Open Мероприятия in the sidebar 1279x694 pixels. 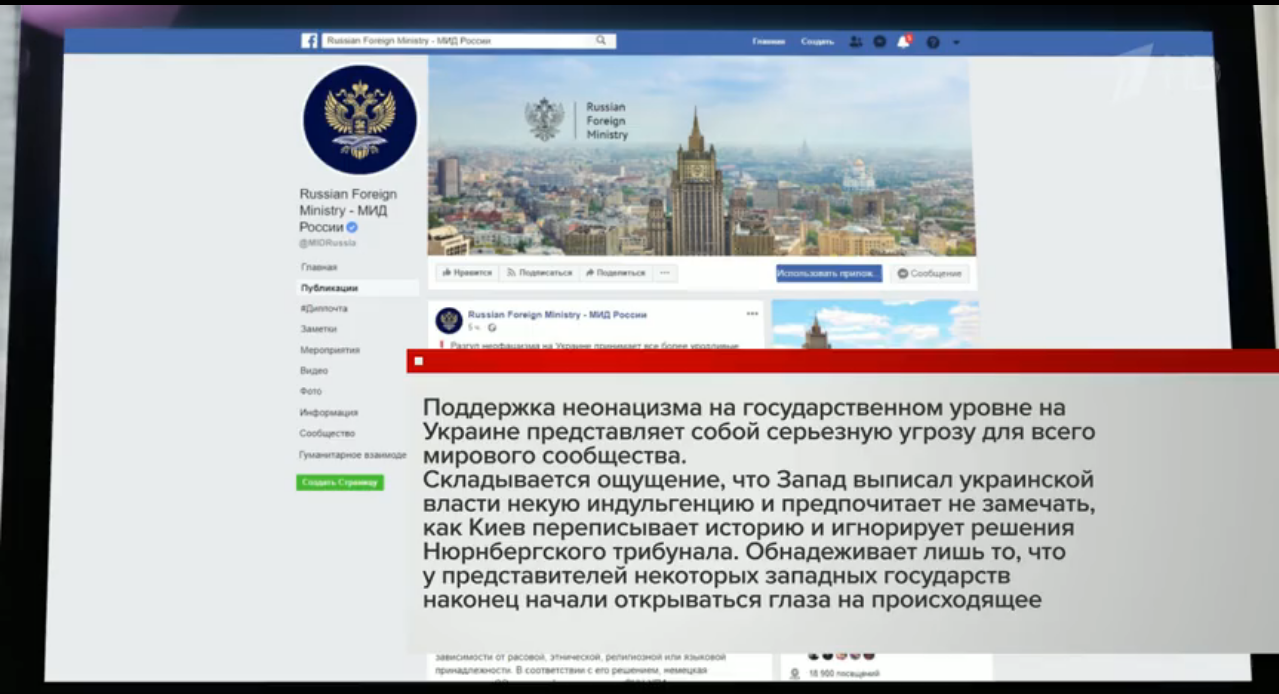pyautogui.click(x=330, y=351)
